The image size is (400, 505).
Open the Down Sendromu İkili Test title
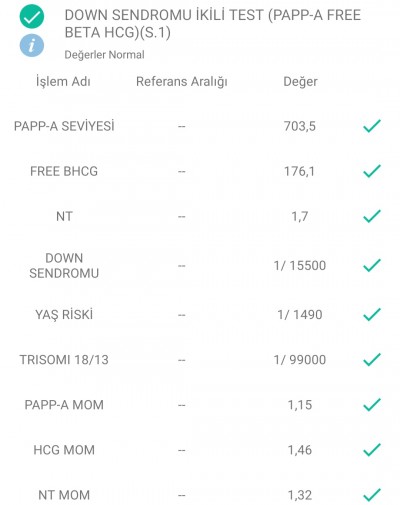213,24
